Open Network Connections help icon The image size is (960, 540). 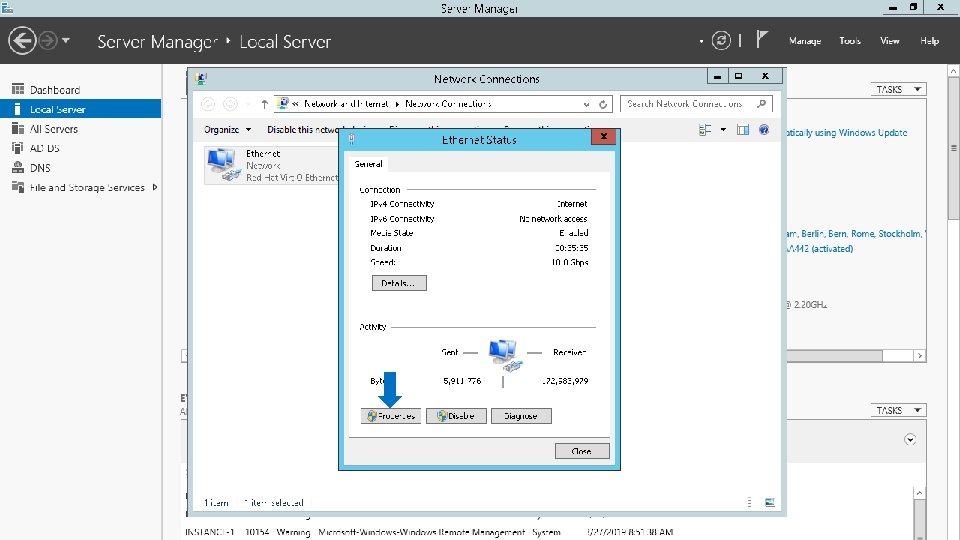pos(763,130)
